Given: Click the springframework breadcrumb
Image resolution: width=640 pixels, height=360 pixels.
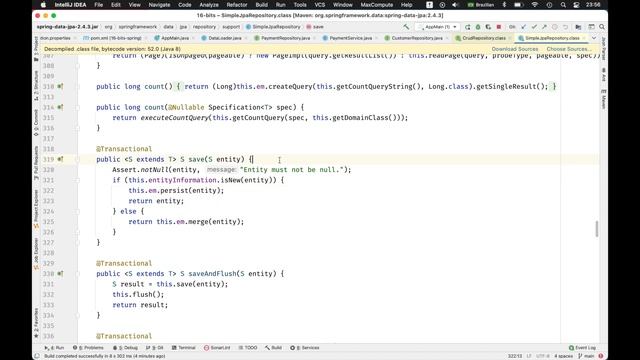Looking at the screenshot, I should click(x=138, y=27).
